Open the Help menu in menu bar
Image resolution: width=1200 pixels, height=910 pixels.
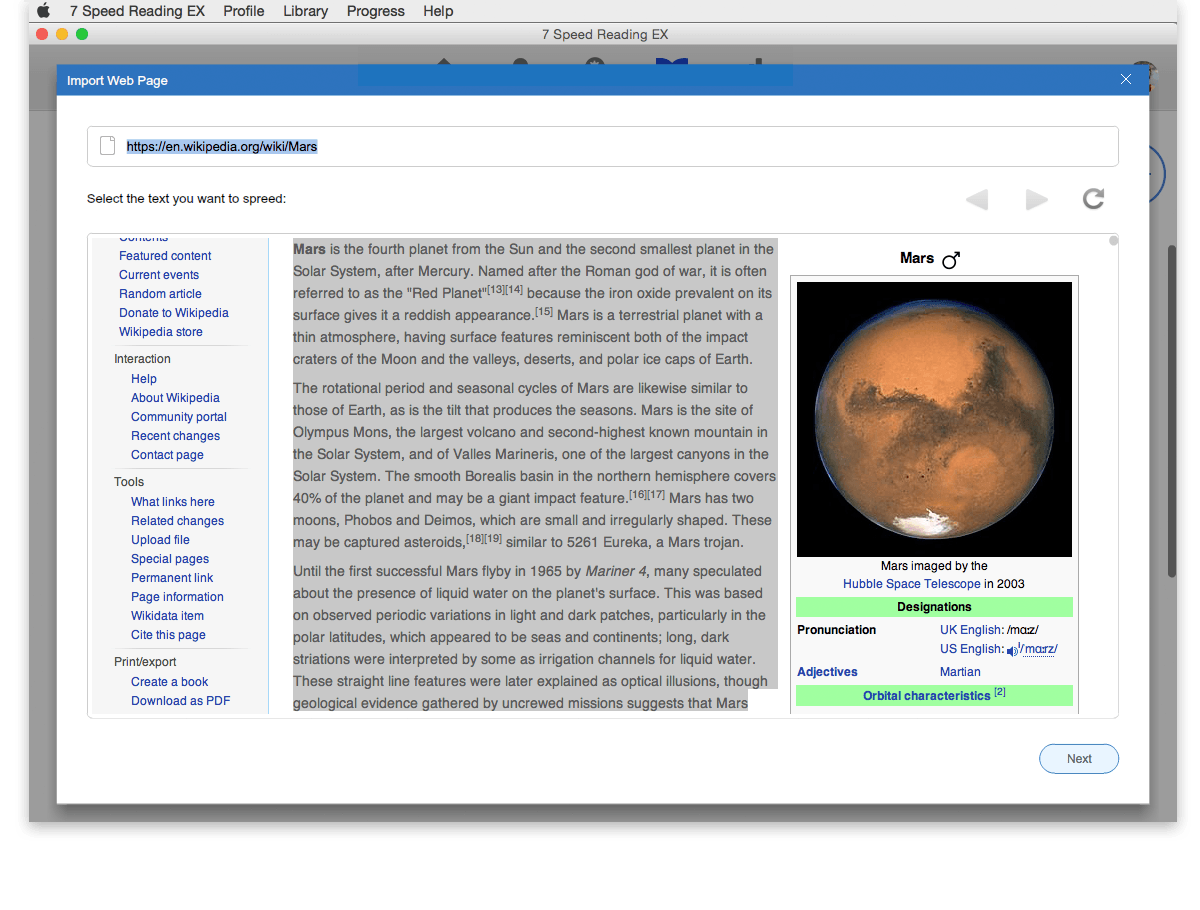click(x=438, y=11)
